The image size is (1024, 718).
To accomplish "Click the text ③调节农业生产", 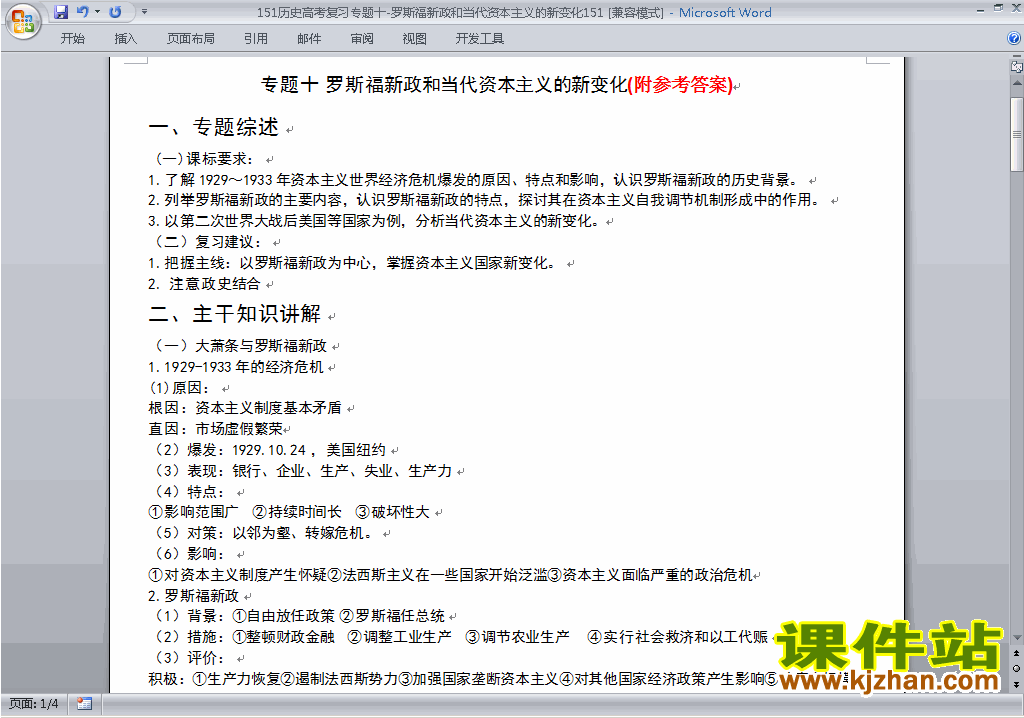I will (517, 637).
